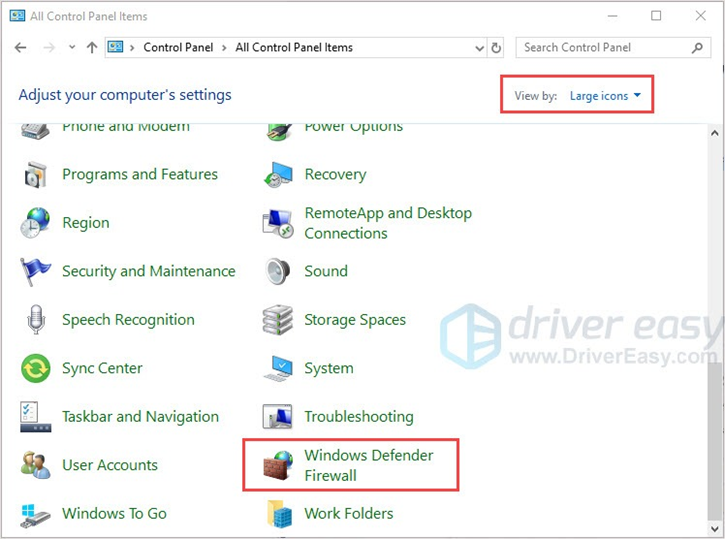Expand chevron after Control Panel breadcrumb
725x539 pixels.
pos(224,48)
